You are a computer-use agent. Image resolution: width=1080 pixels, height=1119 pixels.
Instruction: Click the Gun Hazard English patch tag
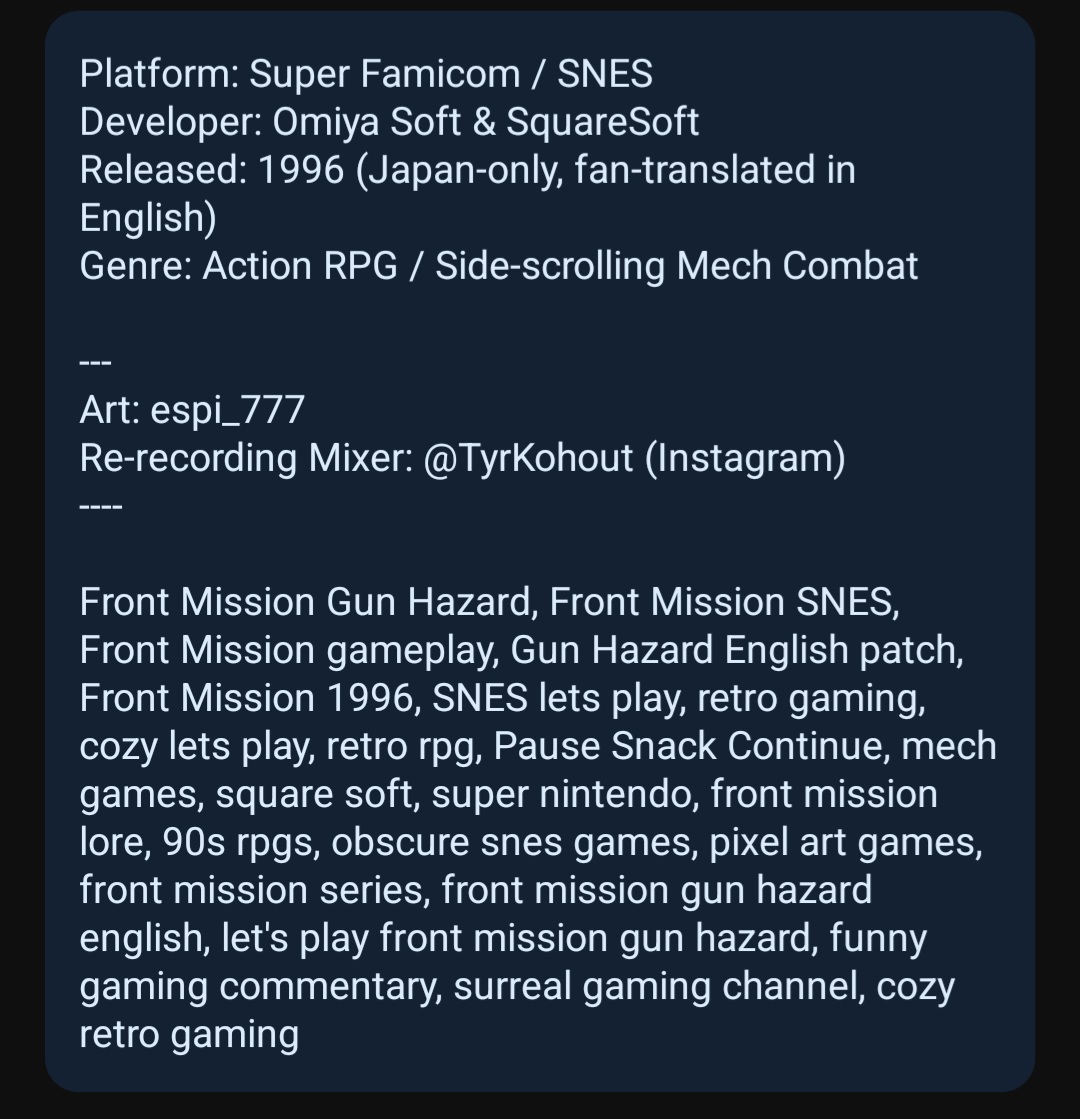click(x=734, y=650)
